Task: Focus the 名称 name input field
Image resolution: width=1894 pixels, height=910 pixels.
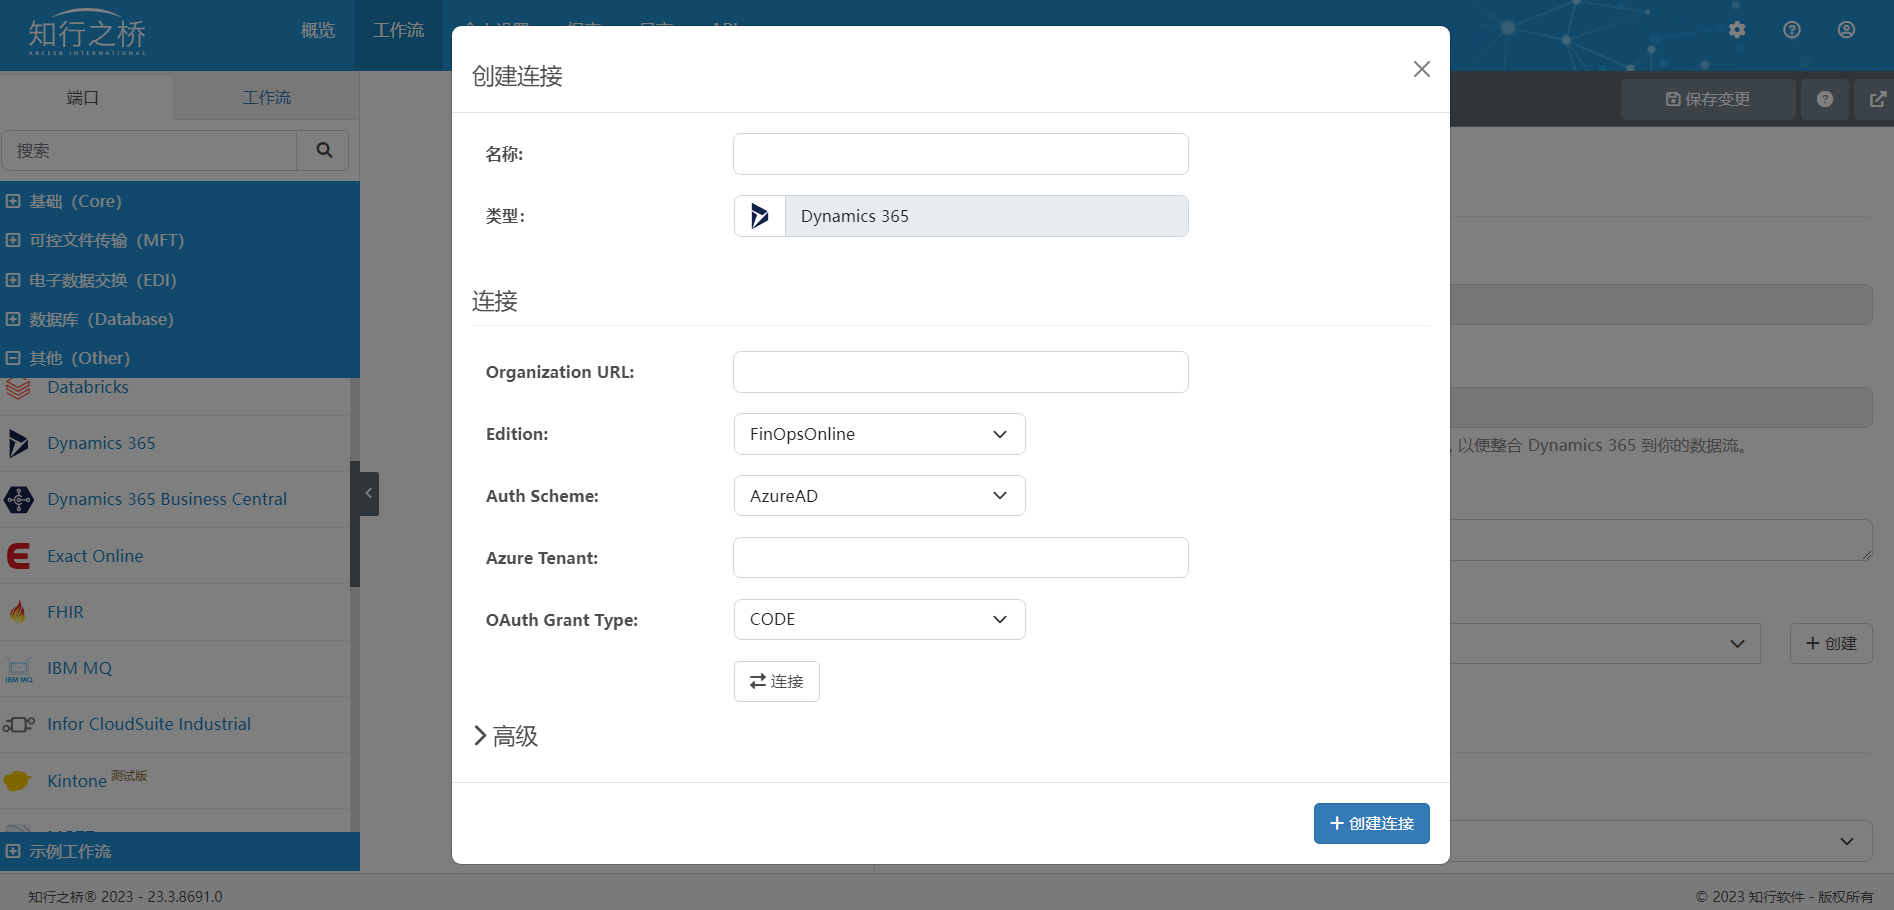Action: point(961,154)
